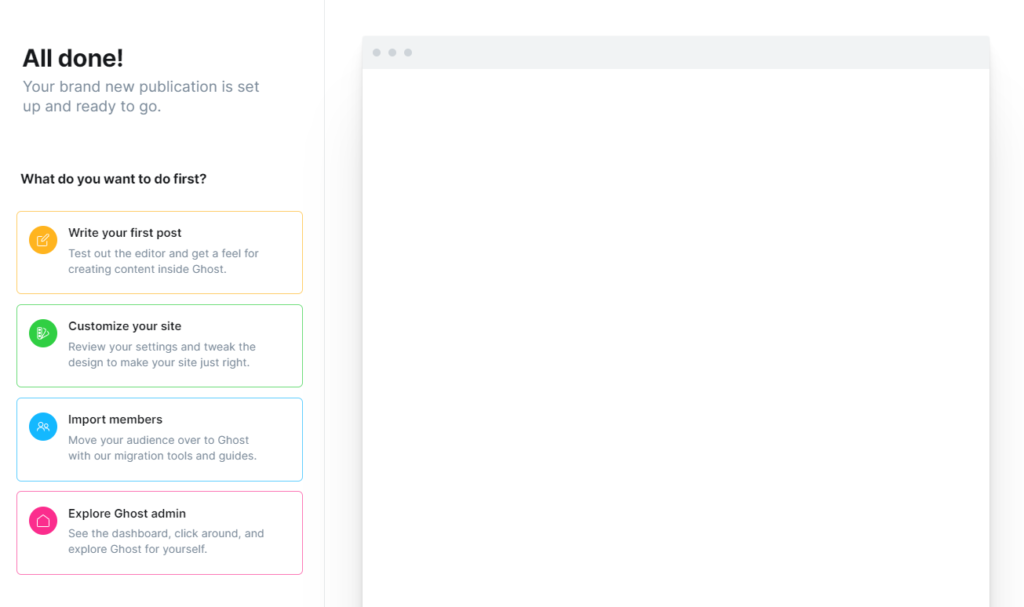The width and height of the screenshot is (1024, 607).
Task: Click "Test out the editor" description text
Action: point(163,261)
